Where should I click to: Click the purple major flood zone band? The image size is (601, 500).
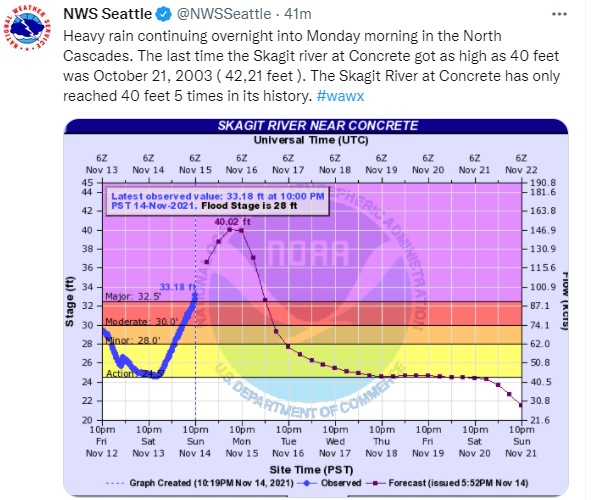coord(420,240)
